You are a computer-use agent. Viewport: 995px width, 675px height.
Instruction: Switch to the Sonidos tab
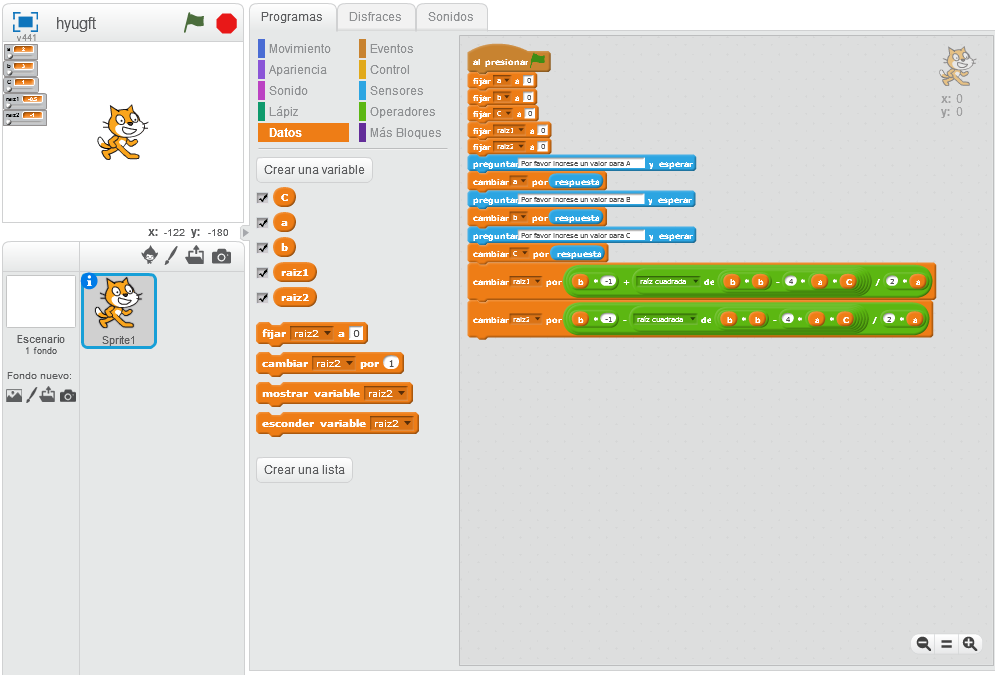tap(451, 17)
